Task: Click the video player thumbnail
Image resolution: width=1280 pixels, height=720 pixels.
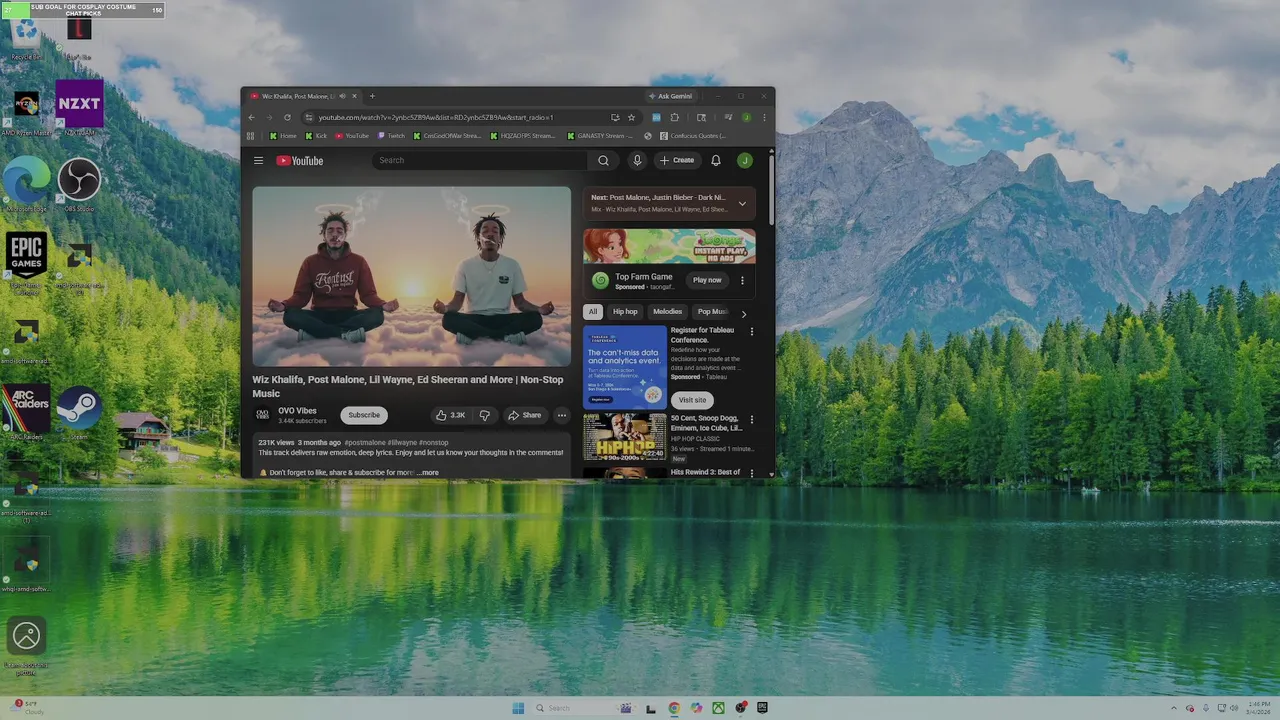Action: [411, 276]
